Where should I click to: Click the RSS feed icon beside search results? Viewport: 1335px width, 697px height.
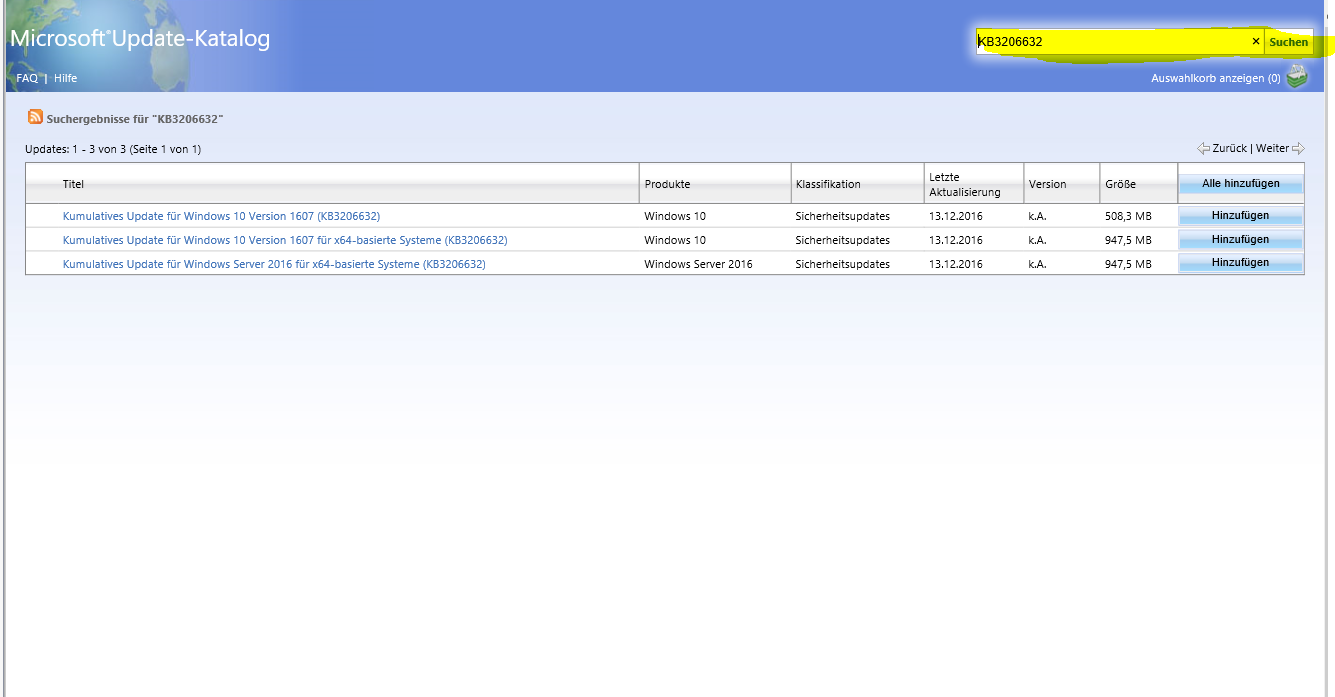point(35,117)
